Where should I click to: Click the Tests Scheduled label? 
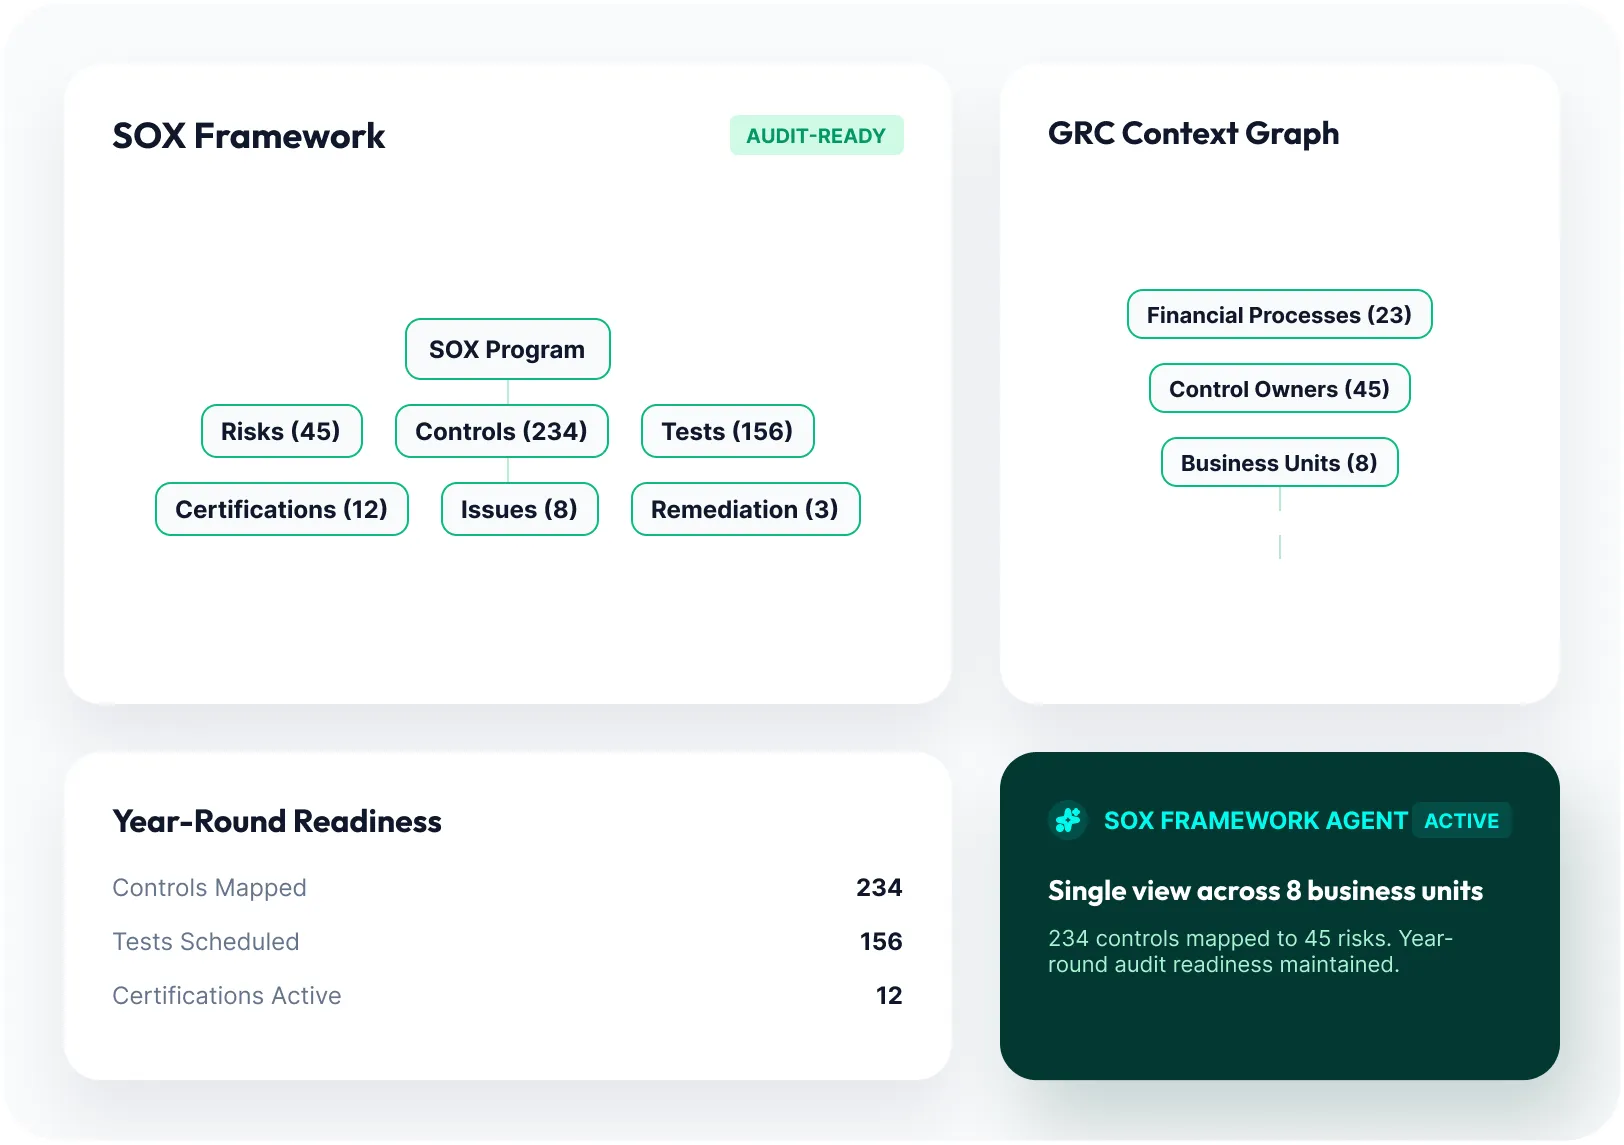(x=206, y=942)
